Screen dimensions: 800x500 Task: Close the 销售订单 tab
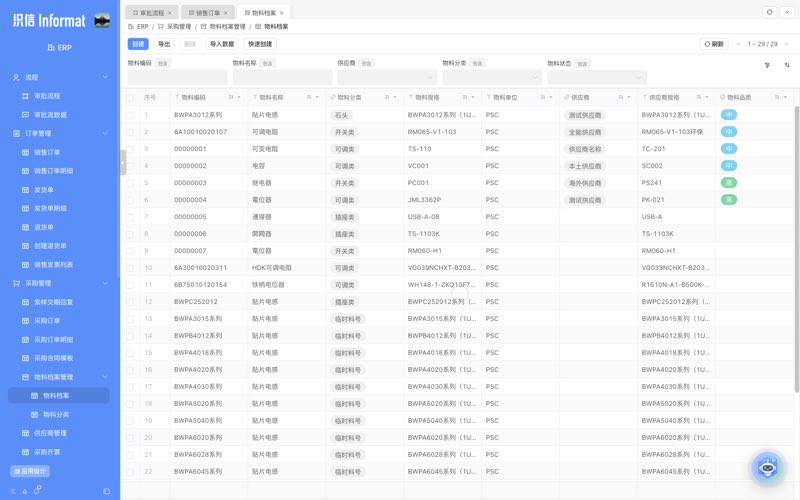pyautogui.click(x=226, y=13)
